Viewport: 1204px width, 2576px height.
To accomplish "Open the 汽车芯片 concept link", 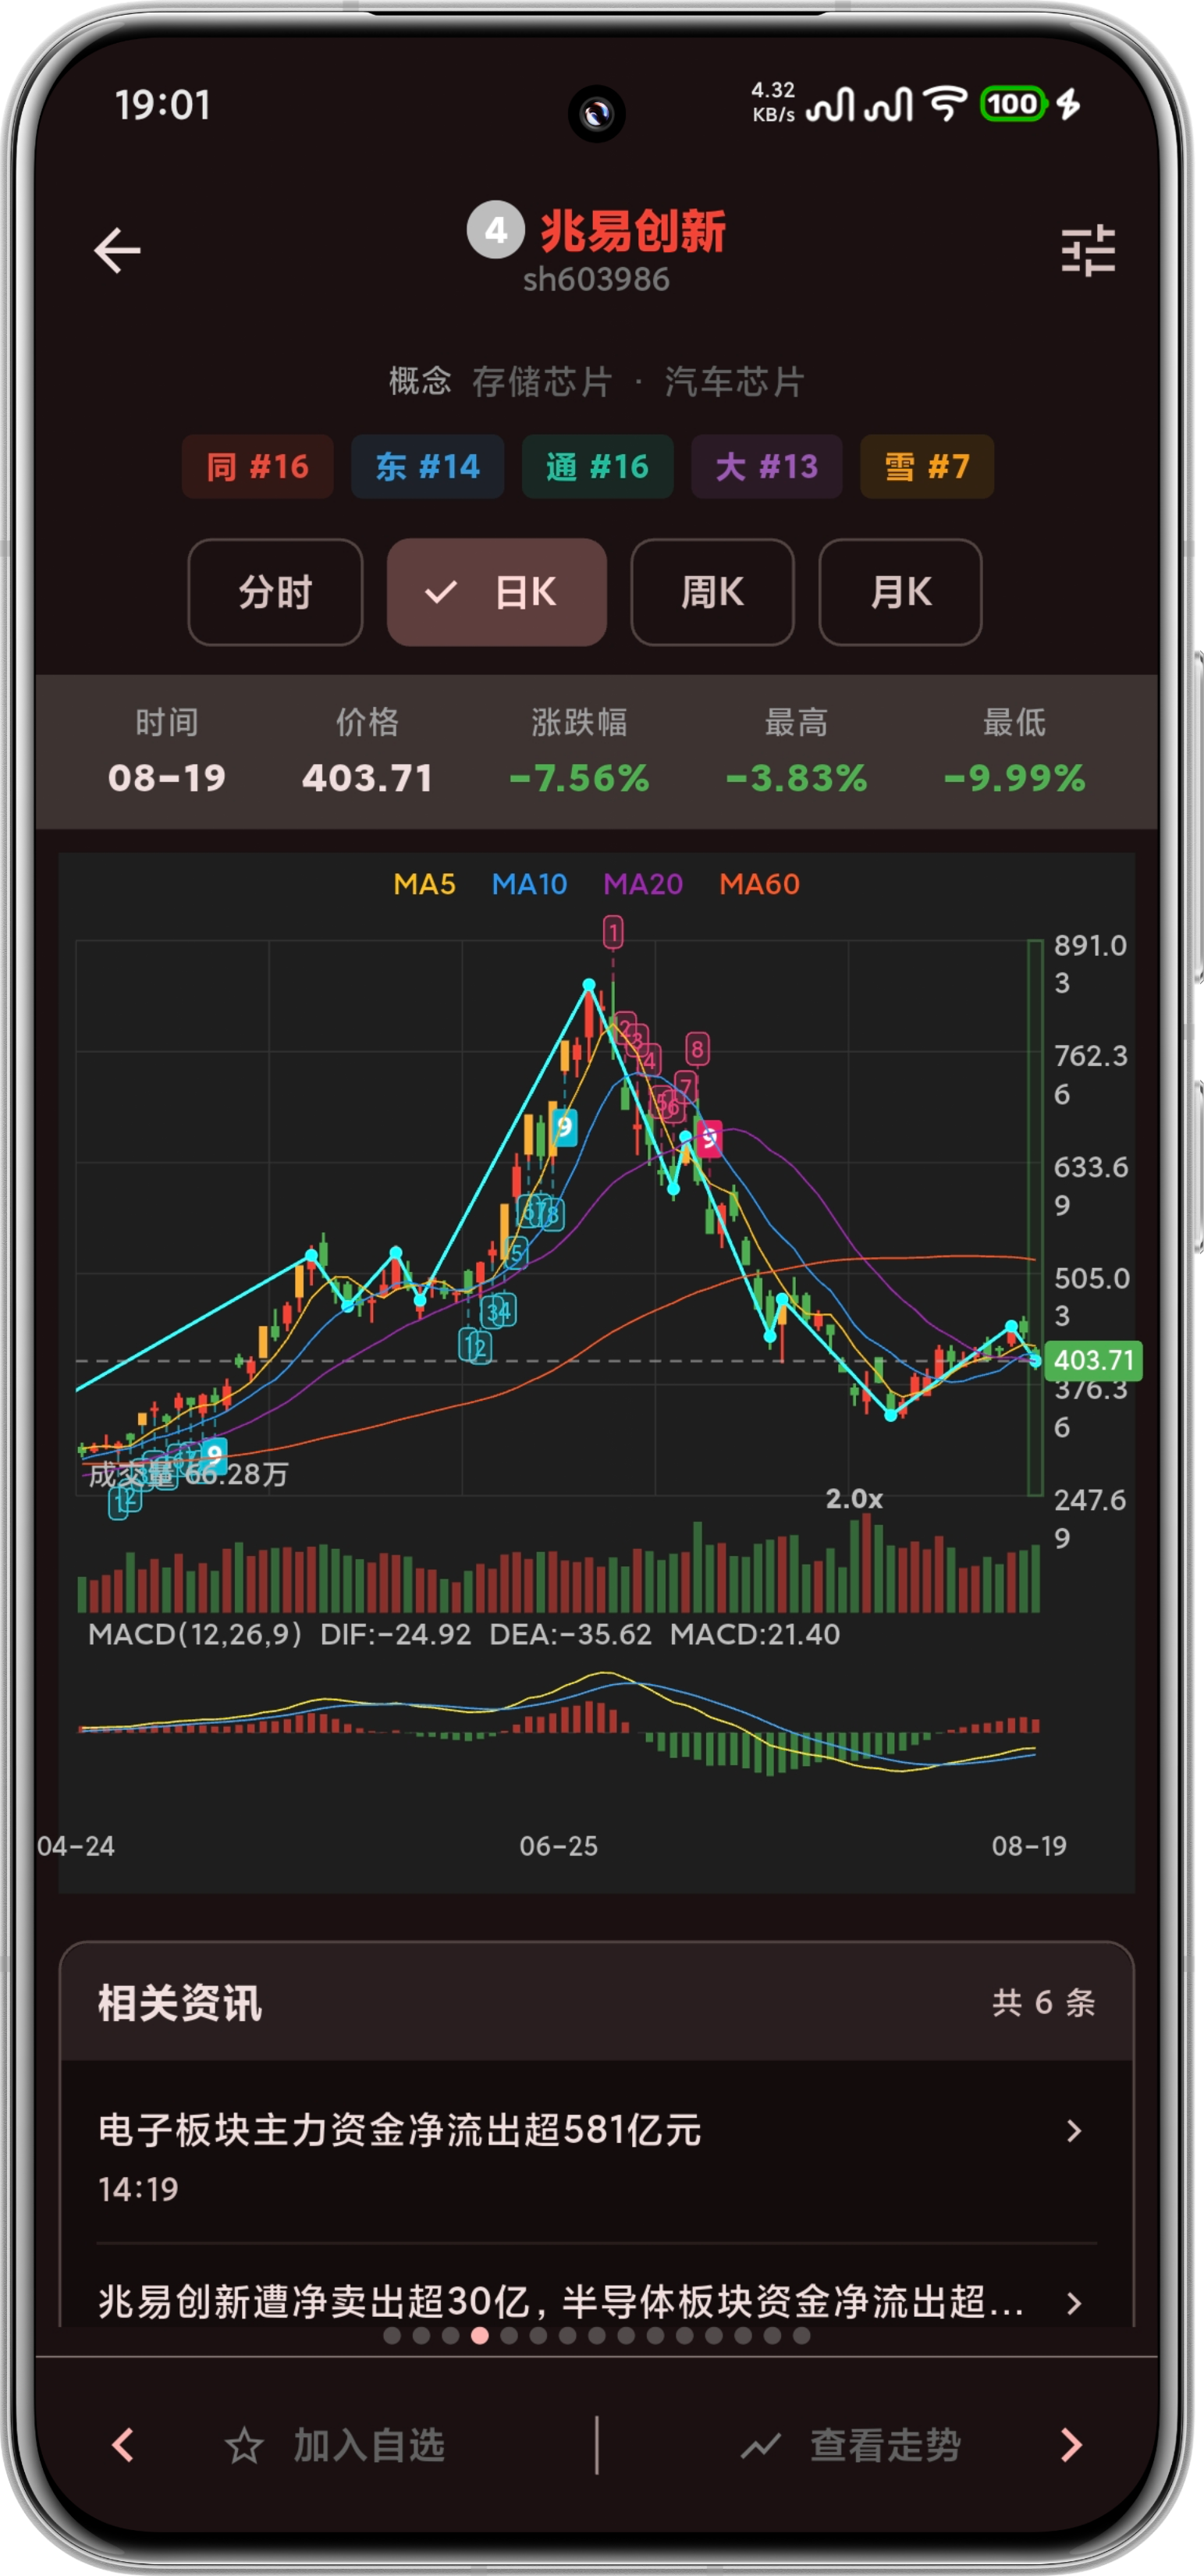I will [735, 381].
